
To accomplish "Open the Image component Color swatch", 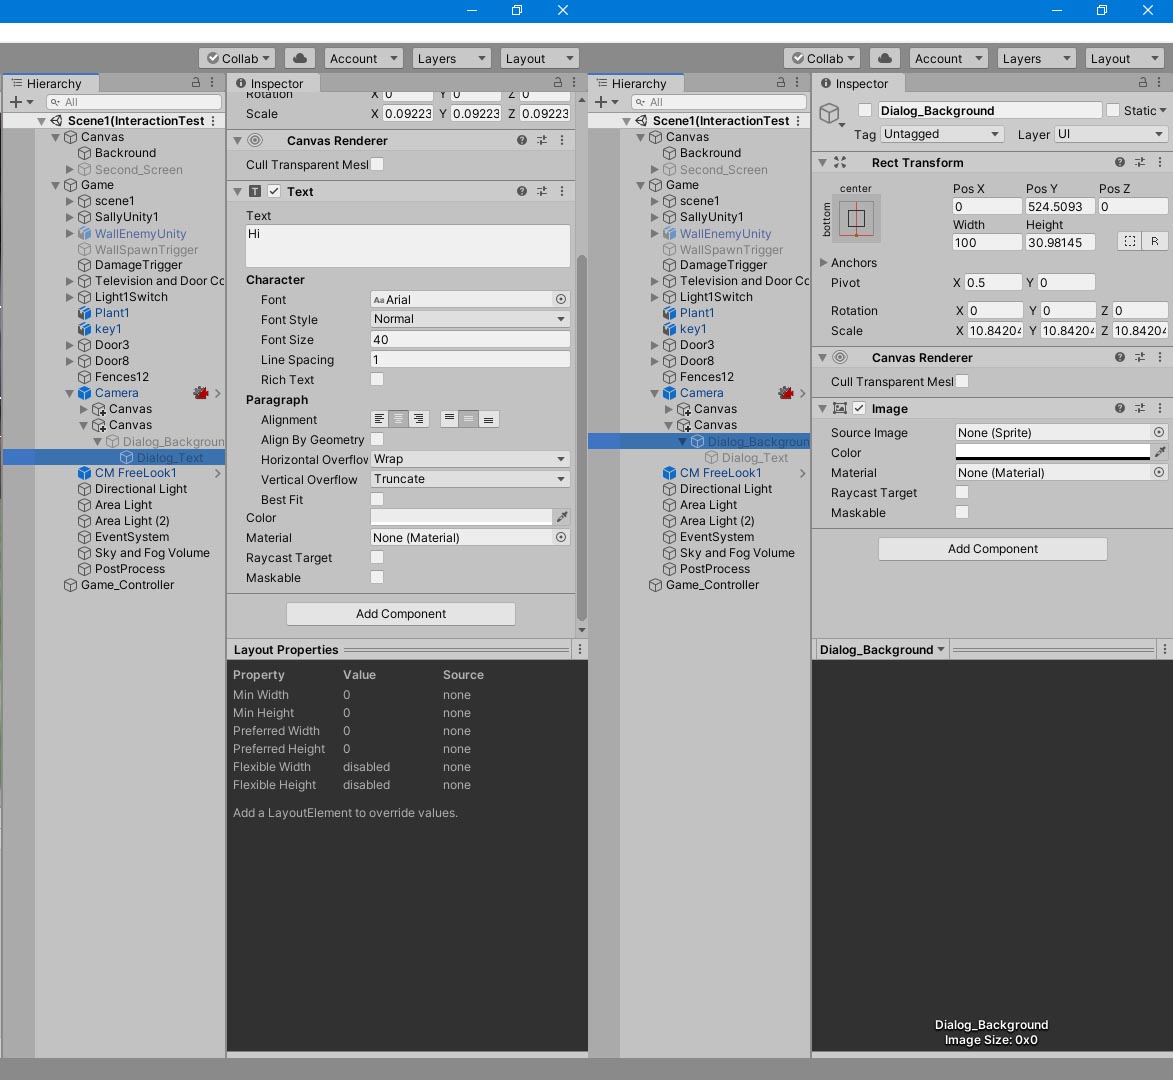I will pos(1052,452).
